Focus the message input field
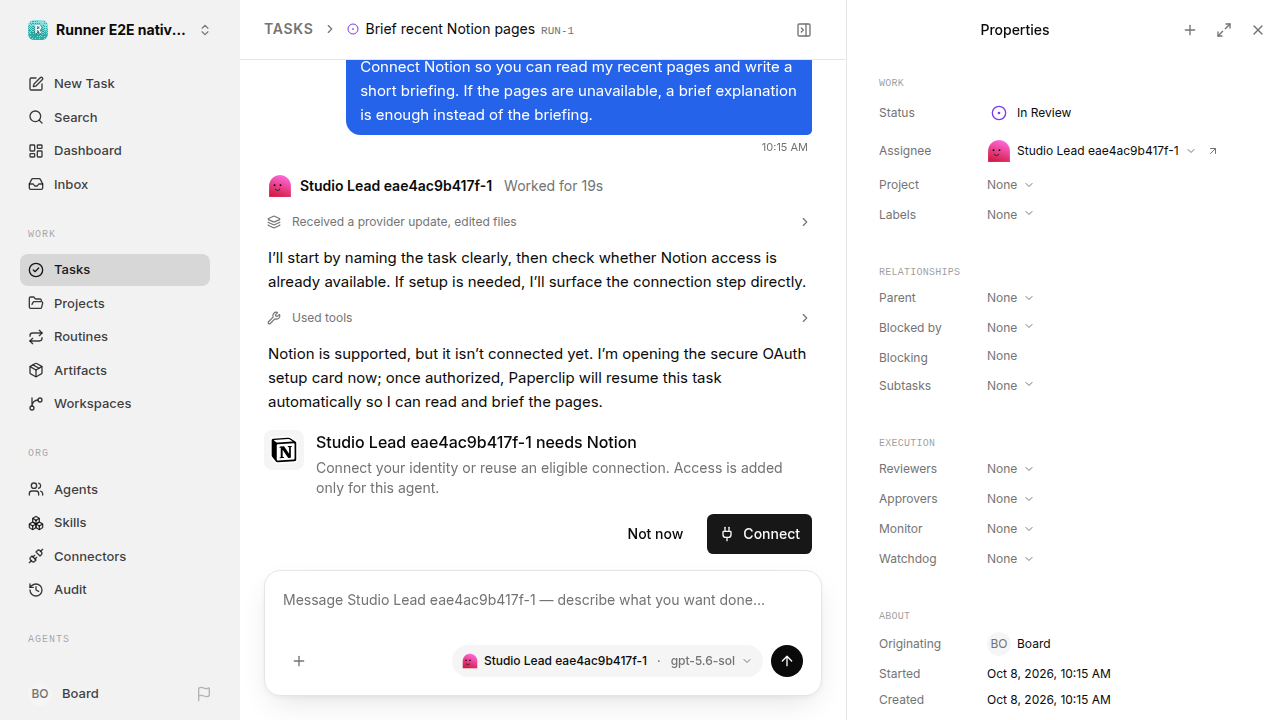The height and width of the screenshot is (720, 1280). 543,600
